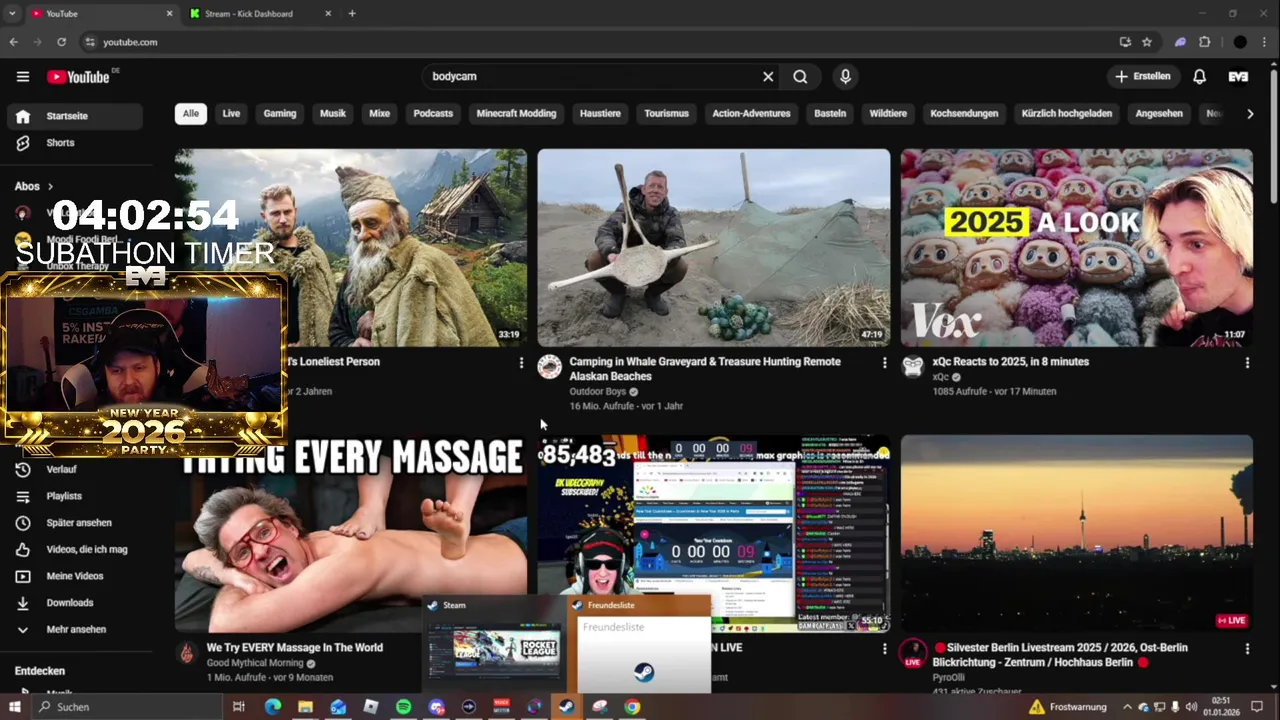The height and width of the screenshot is (720, 1280).
Task: Open the YouTube hamburger guide menu
Action: click(23, 76)
